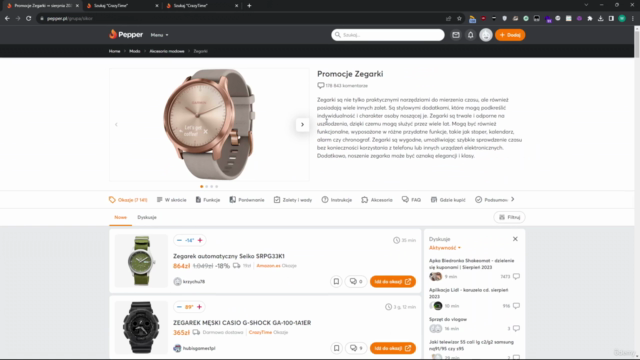The height and width of the screenshot is (360, 640).
Task: Open the browser extensions puzzle icon
Action: click(590, 18)
